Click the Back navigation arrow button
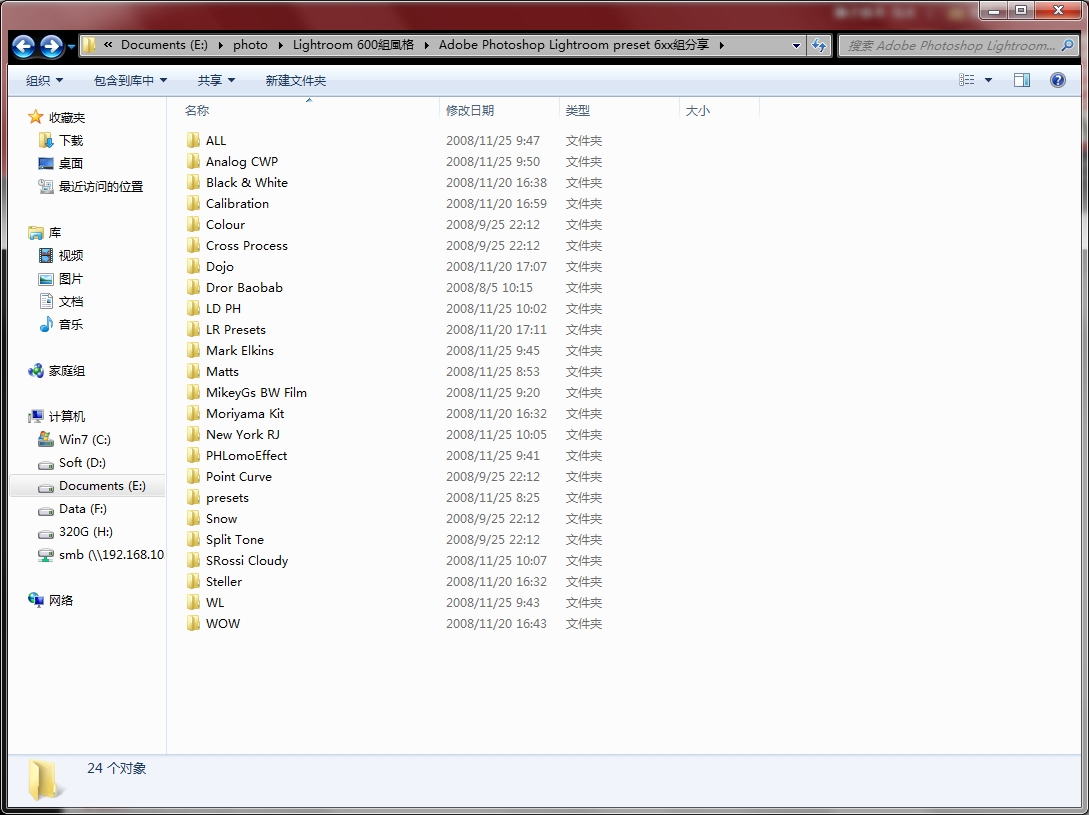Viewport: 1089px width, 815px height. click(24, 46)
